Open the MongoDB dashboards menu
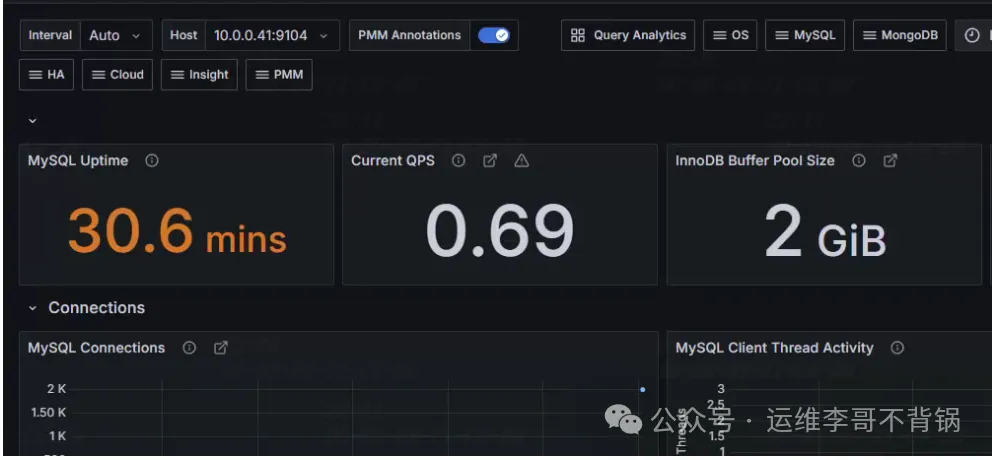This screenshot has width=992, height=460. tap(899, 36)
